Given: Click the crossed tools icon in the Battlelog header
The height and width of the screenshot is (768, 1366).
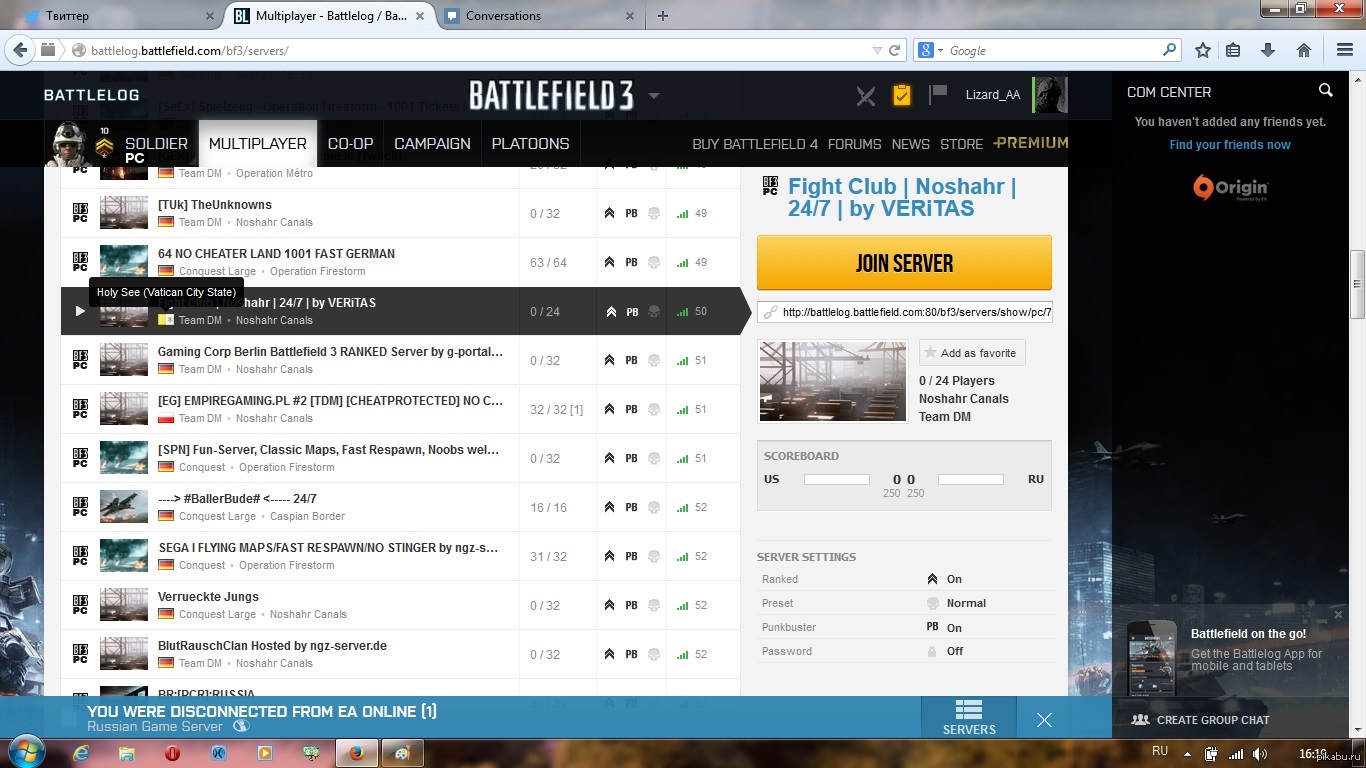Looking at the screenshot, I should pos(866,95).
